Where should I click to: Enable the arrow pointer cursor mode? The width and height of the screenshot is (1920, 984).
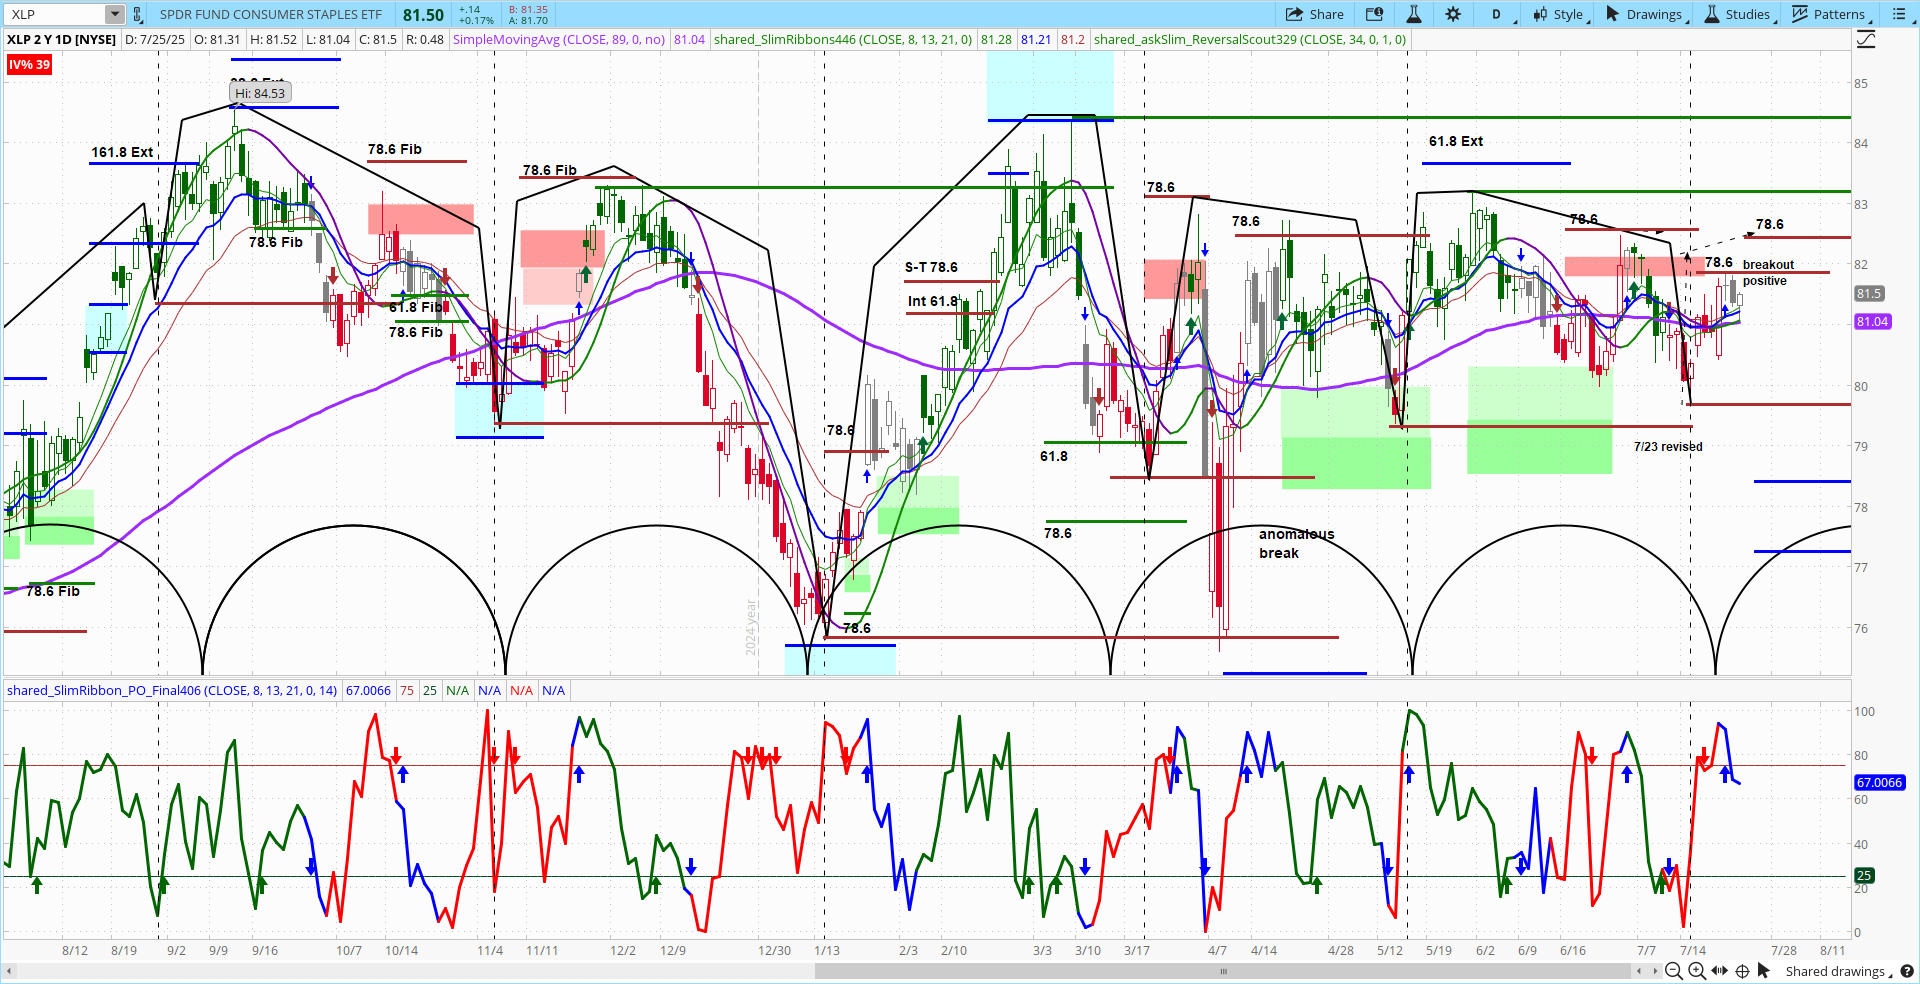(1766, 971)
